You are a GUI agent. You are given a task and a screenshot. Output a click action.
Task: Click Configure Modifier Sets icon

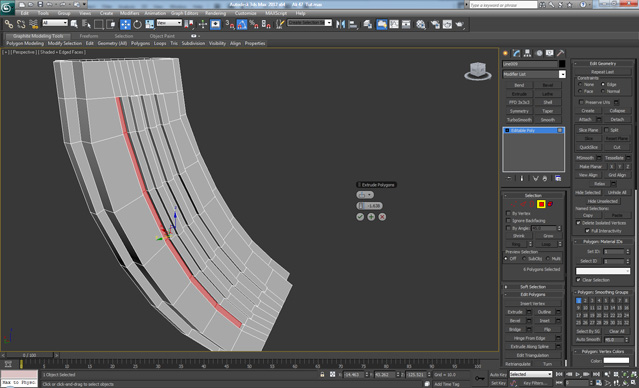(558, 179)
